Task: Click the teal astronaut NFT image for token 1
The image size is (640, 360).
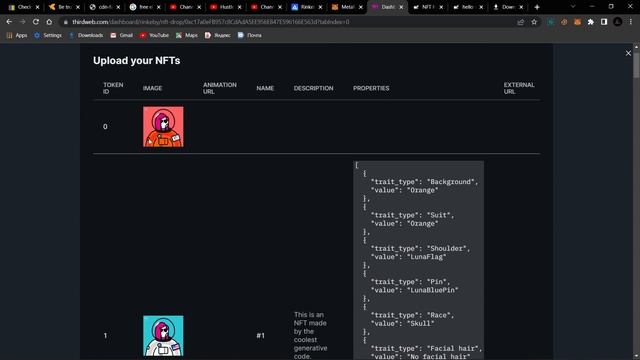Action: pyautogui.click(x=163, y=336)
